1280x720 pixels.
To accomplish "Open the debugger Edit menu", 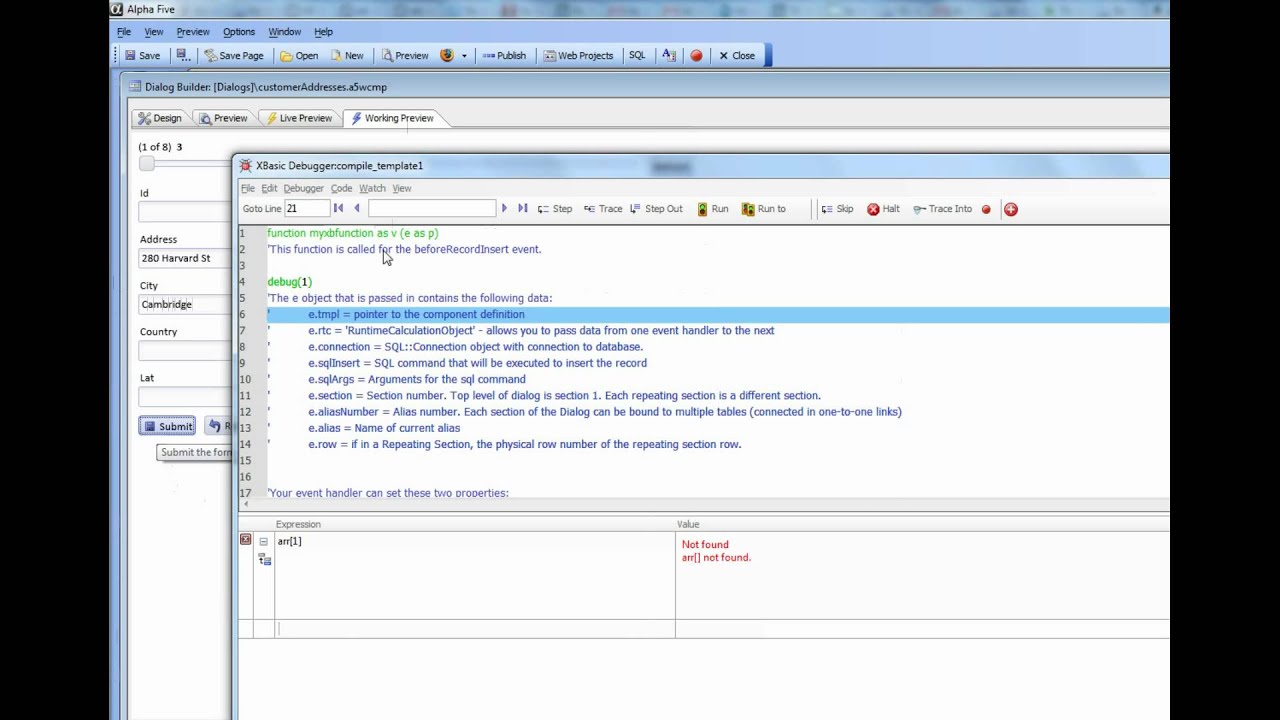I will point(269,188).
